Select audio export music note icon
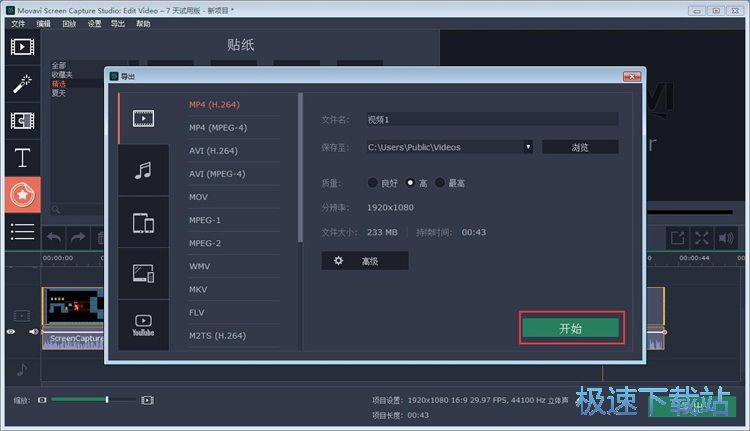The height and width of the screenshot is (431, 750). (143, 170)
